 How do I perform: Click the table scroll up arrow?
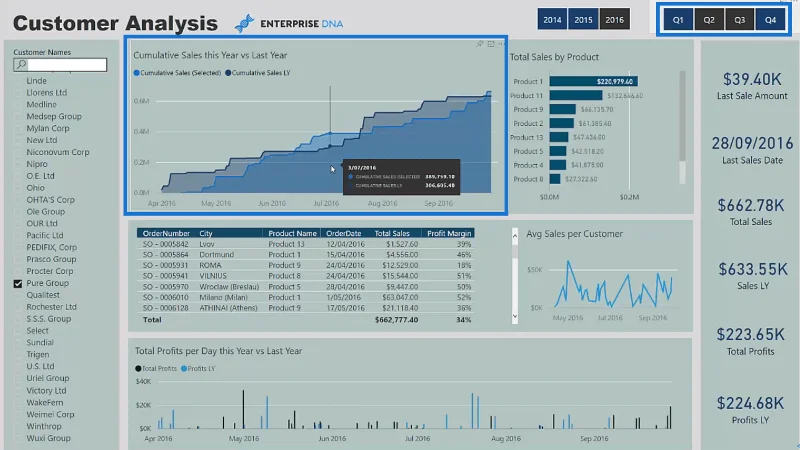click(x=515, y=235)
